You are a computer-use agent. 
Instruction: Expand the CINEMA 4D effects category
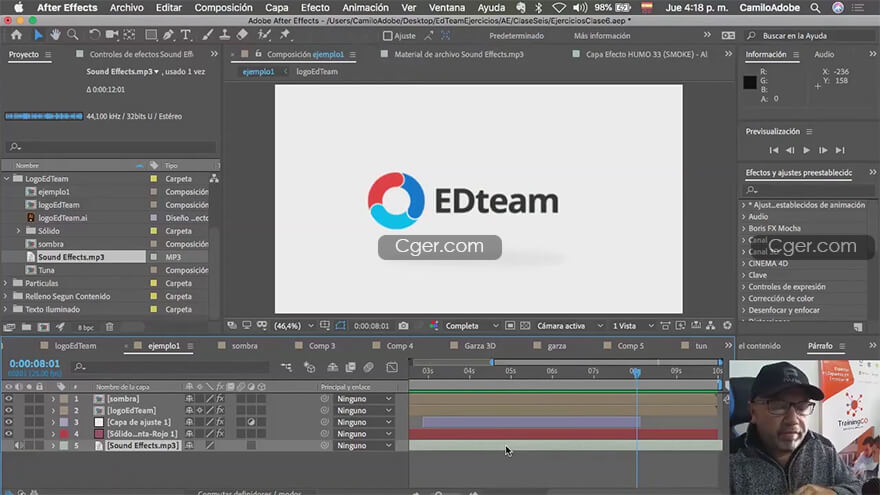click(744, 263)
